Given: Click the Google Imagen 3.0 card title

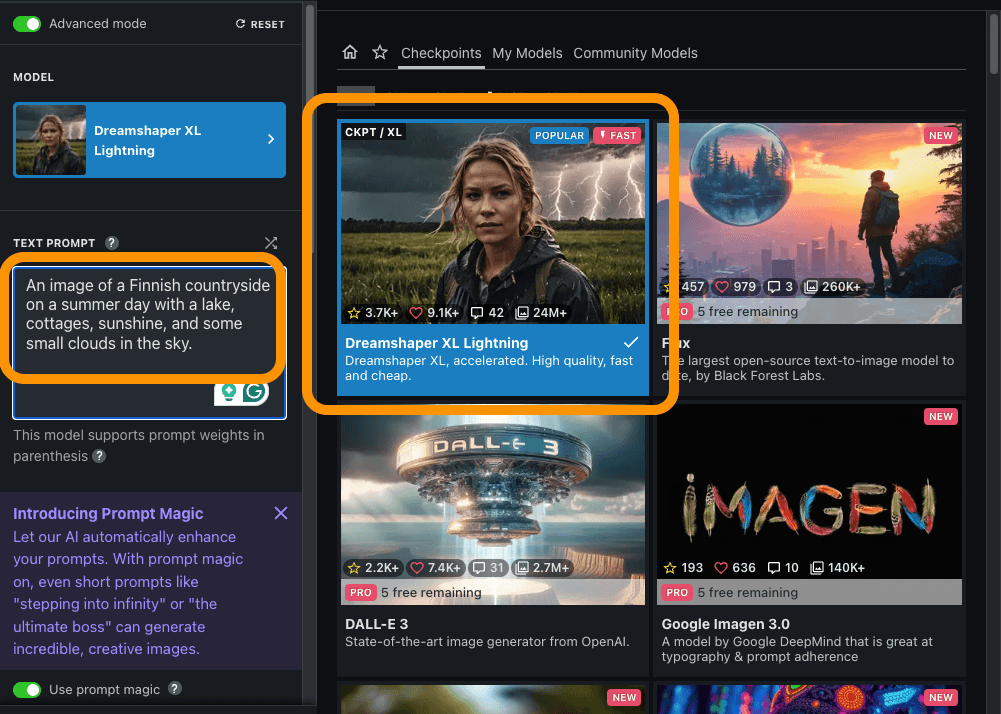Looking at the screenshot, I should pos(725,624).
